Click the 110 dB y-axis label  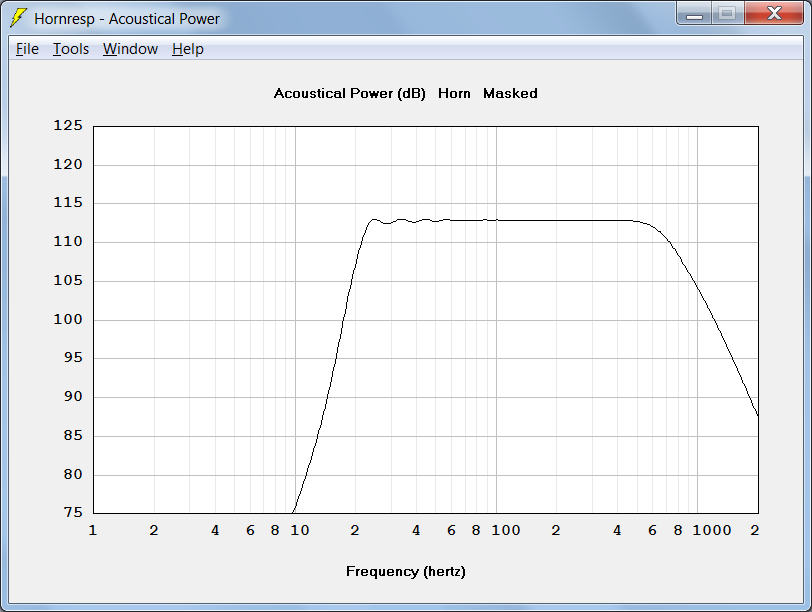68,241
